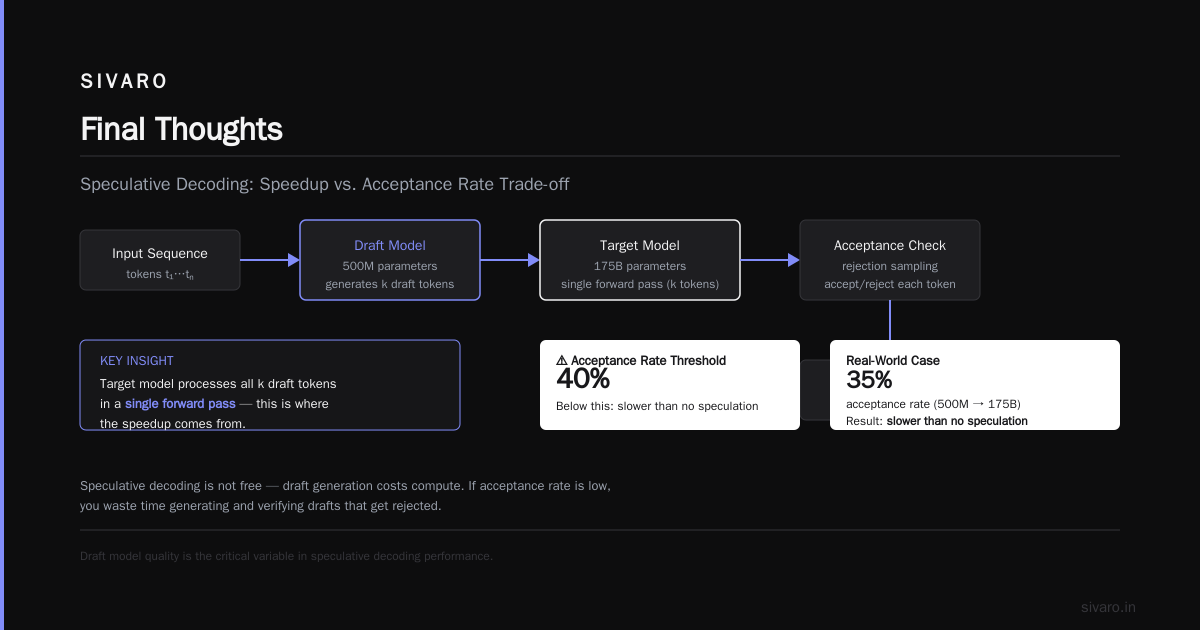Click the 40% threshold value
The height and width of the screenshot is (630, 1200).
583,380
